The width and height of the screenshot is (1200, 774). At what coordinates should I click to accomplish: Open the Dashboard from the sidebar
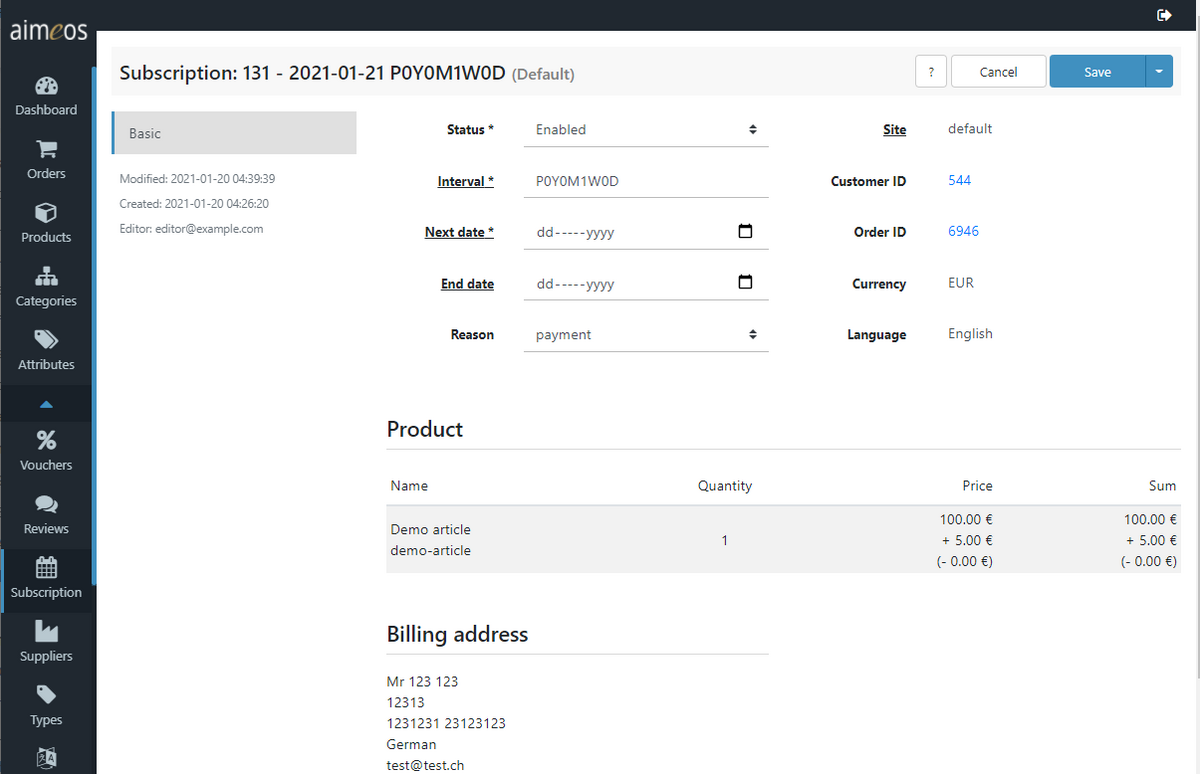(x=46, y=95)
